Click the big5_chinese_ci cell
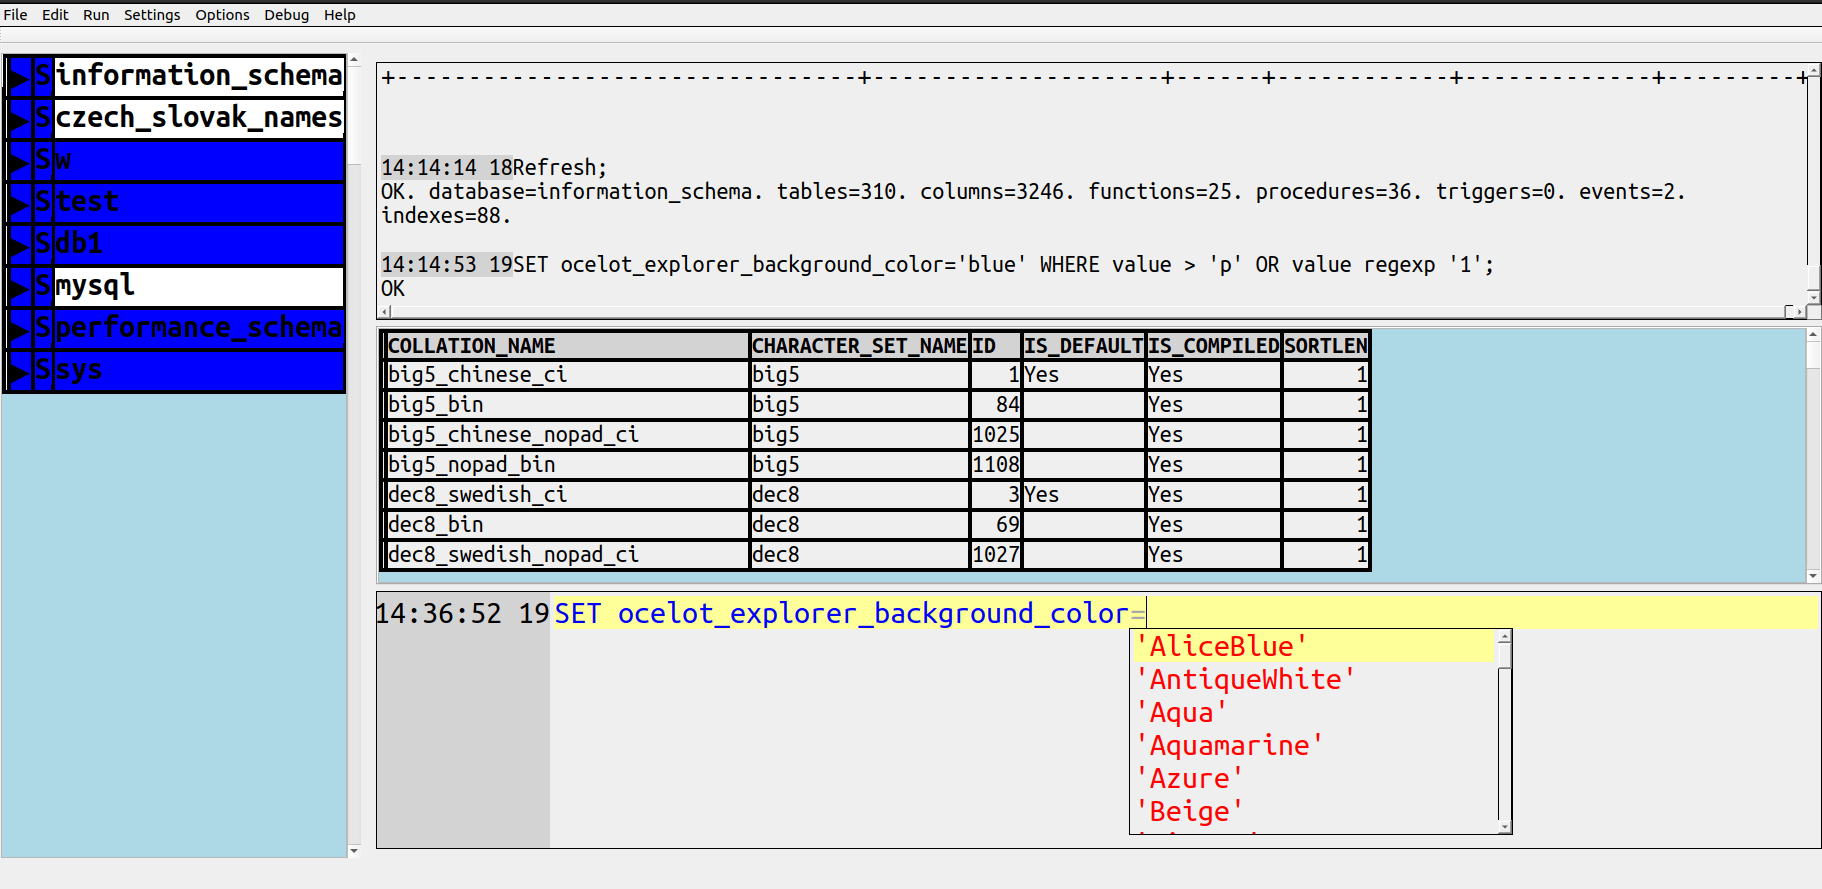Screen dimensions: 1822x889 coord(567,375)
